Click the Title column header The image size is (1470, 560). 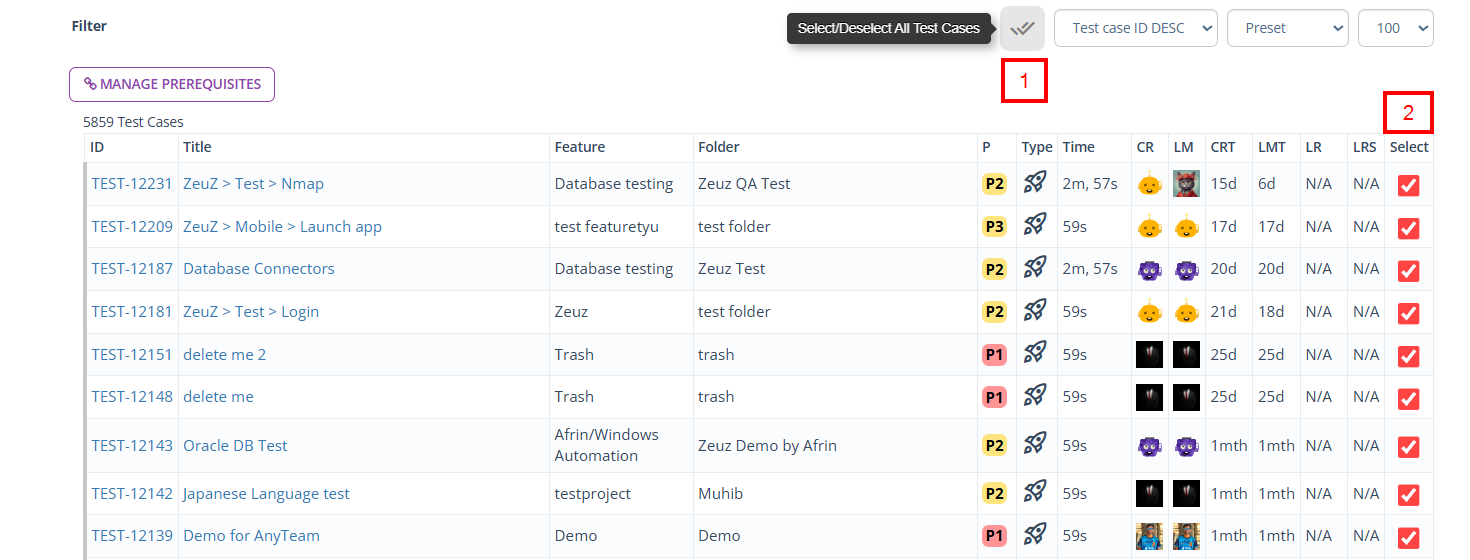click(x=197, y=147)
